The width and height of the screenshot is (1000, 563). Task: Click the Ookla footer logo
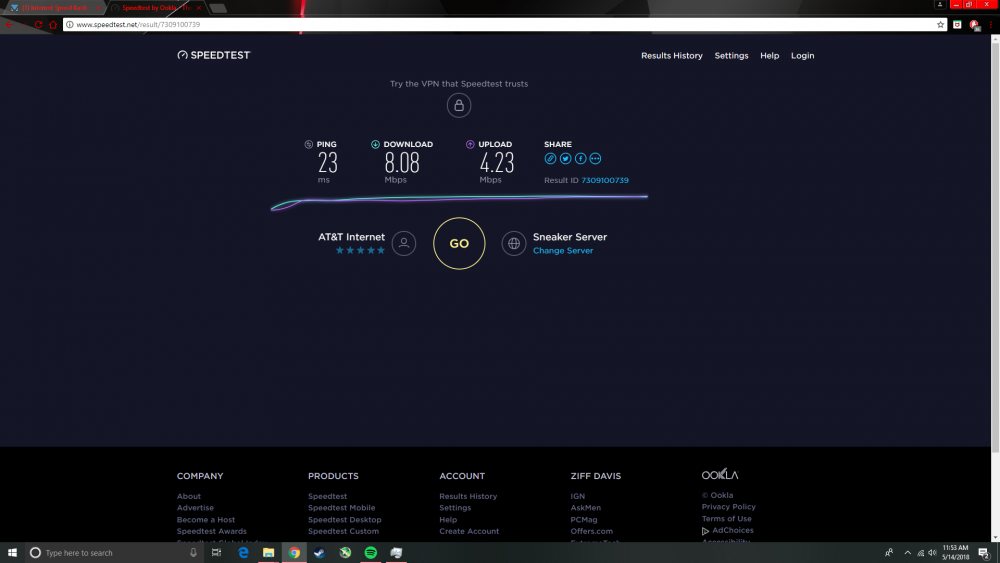(720, 474)
